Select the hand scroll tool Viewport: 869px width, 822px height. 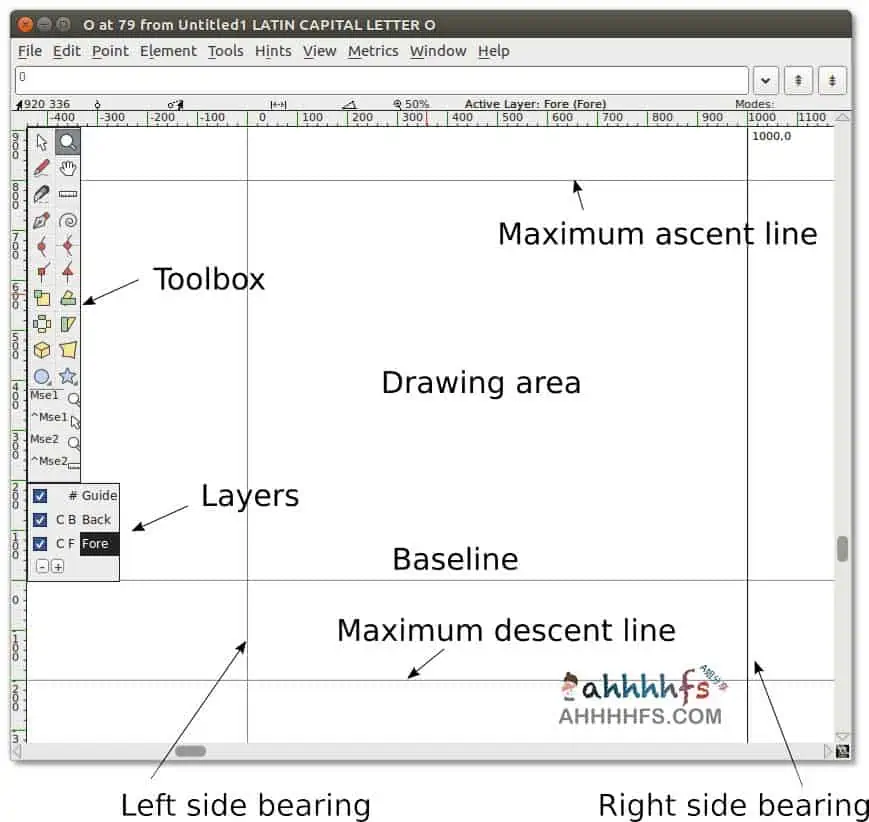pos(66,168)
